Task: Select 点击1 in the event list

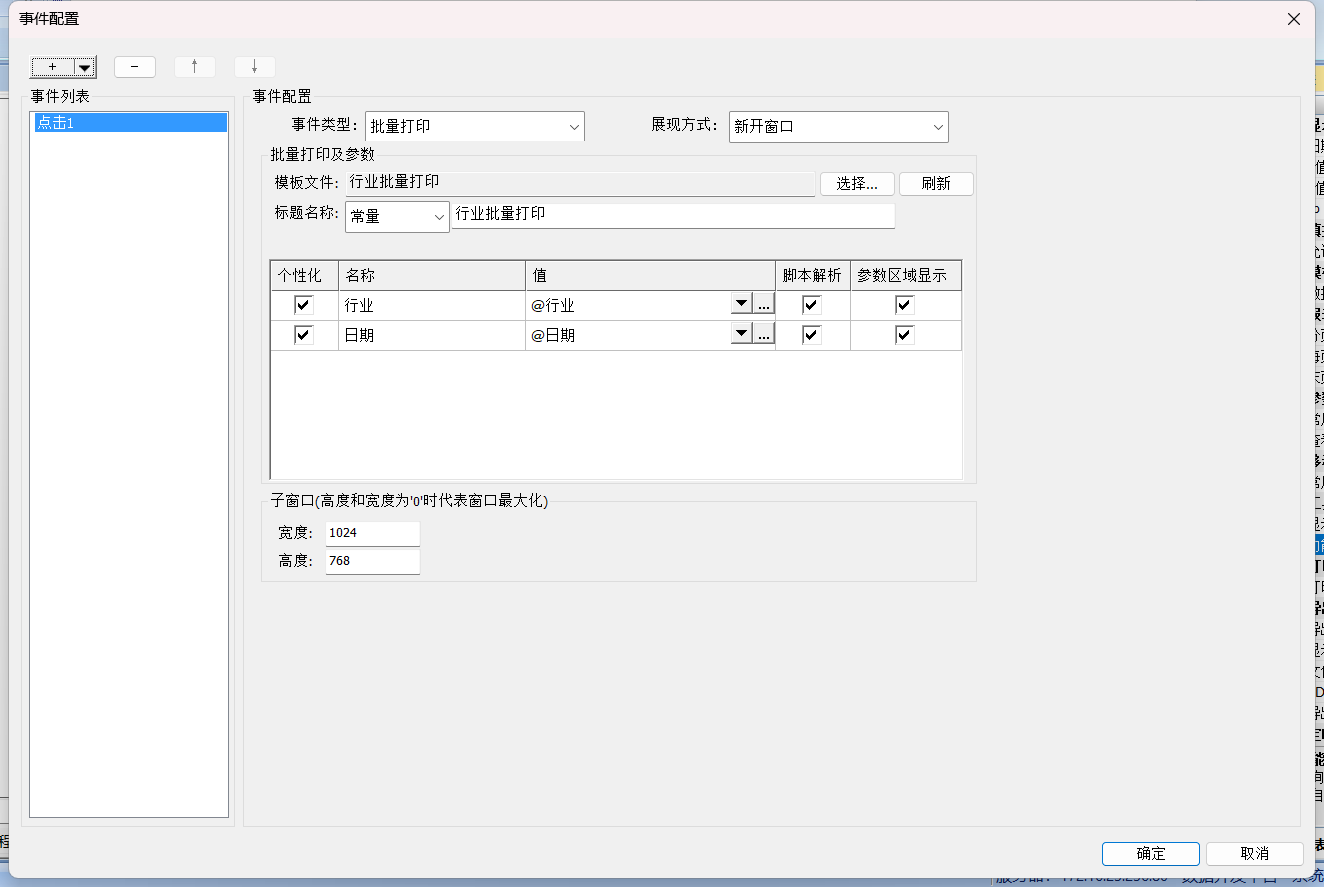Action: click(129, 122)
